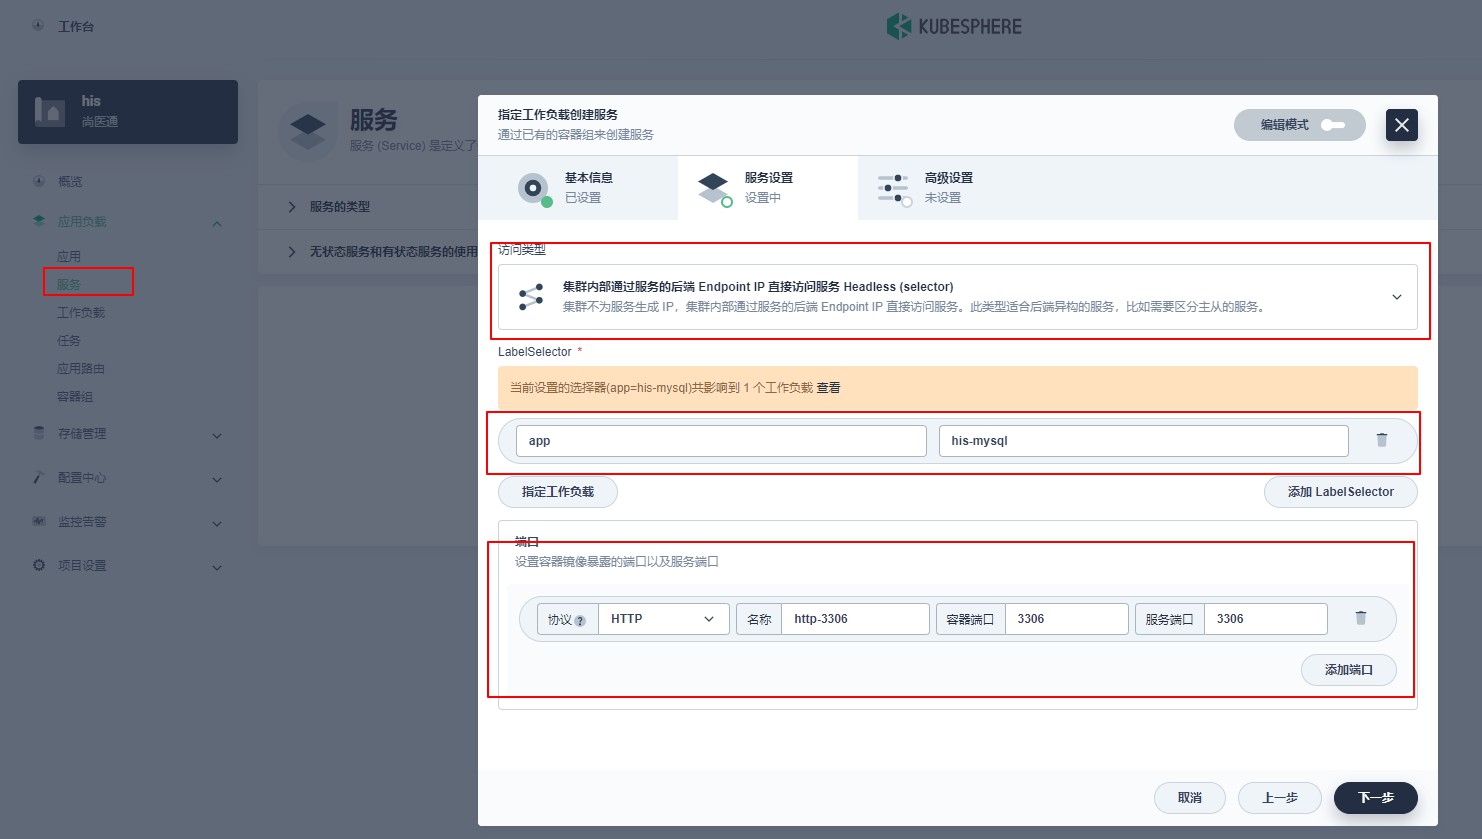Click the 下一步 next button
The width and height of the screenshot is (1482, 839).
[1376, 798]
